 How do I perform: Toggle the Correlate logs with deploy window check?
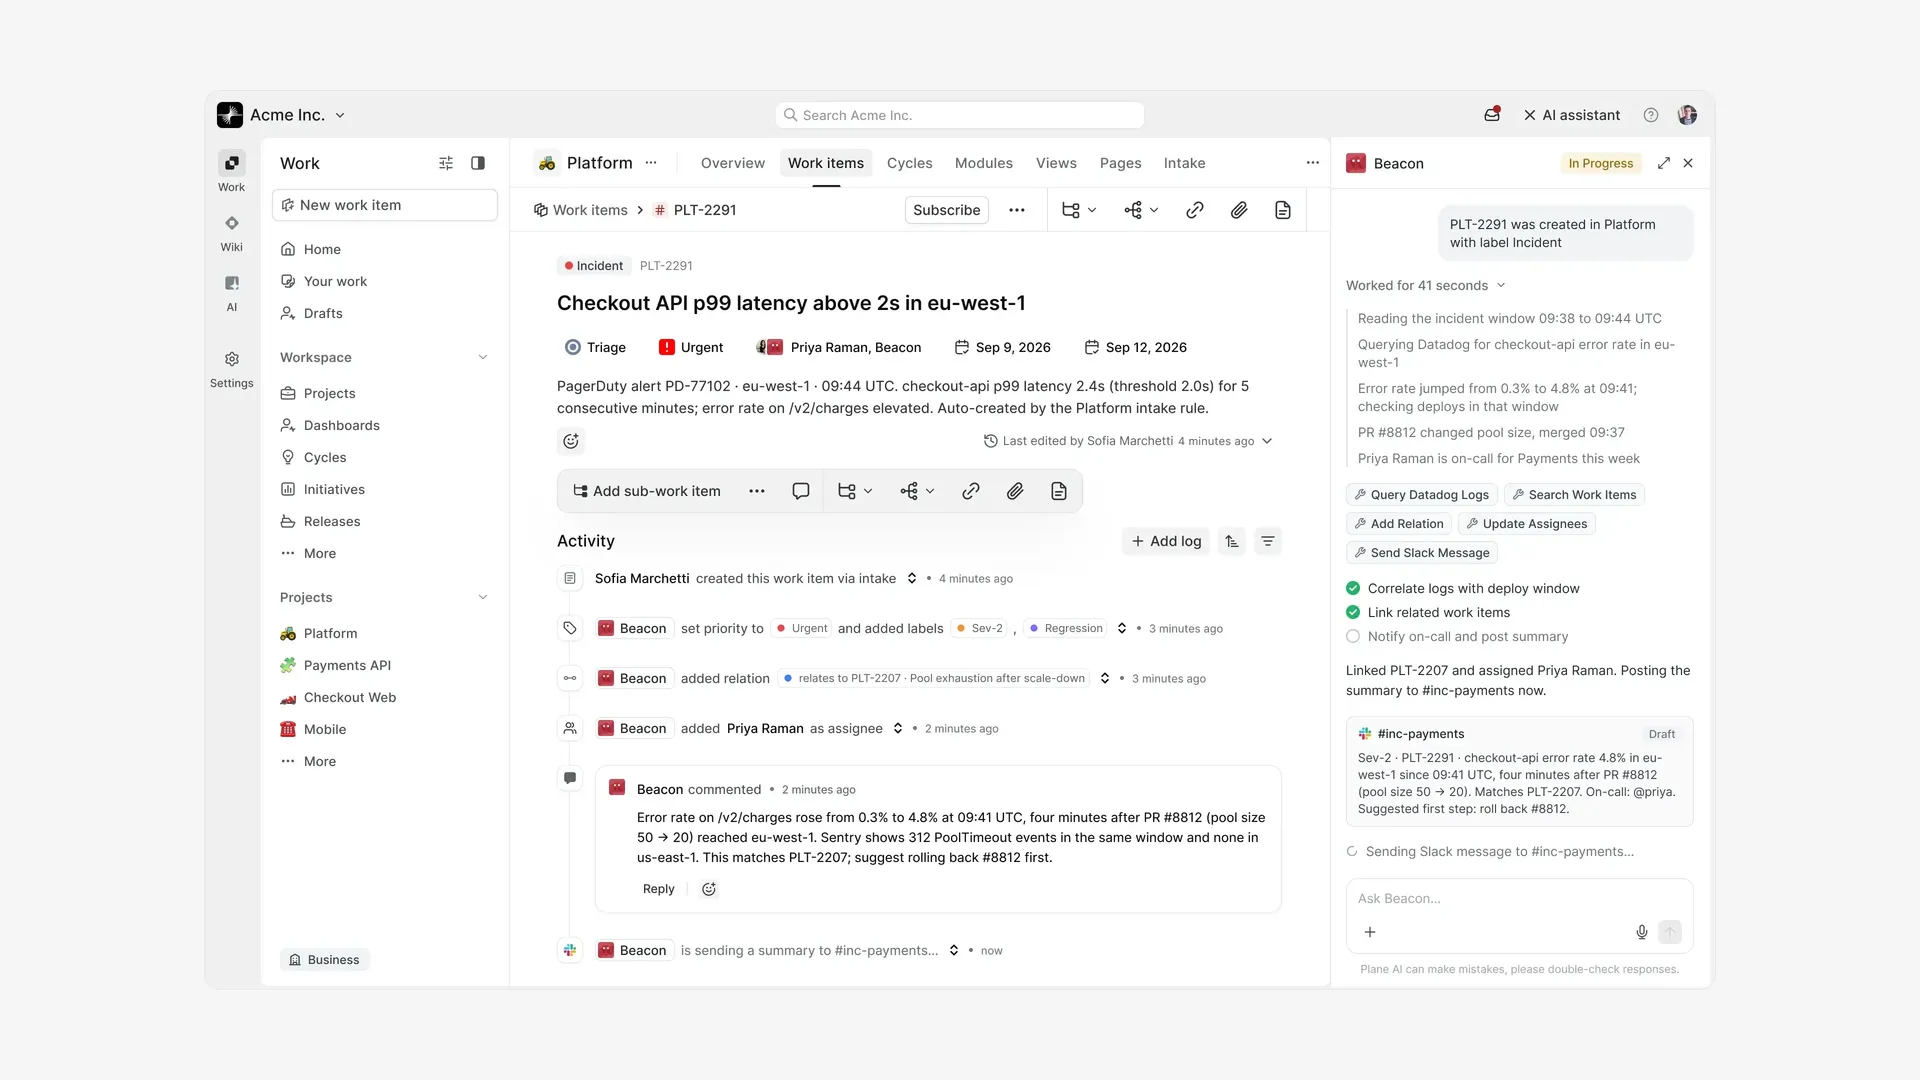tap(1353, 588)
